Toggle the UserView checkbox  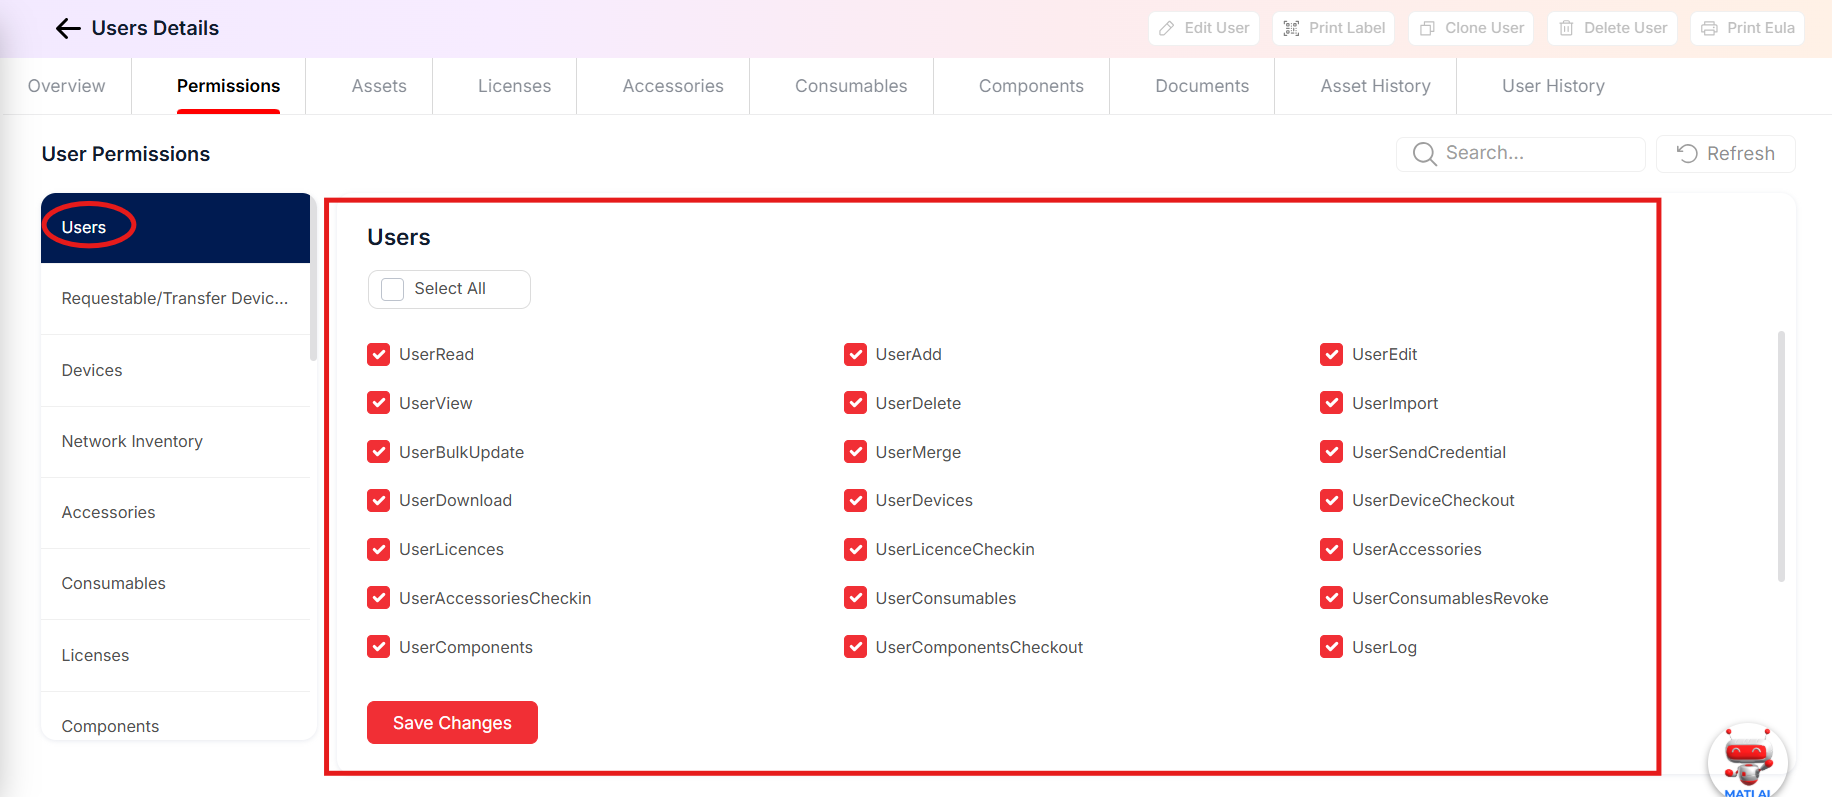(378, 403)
